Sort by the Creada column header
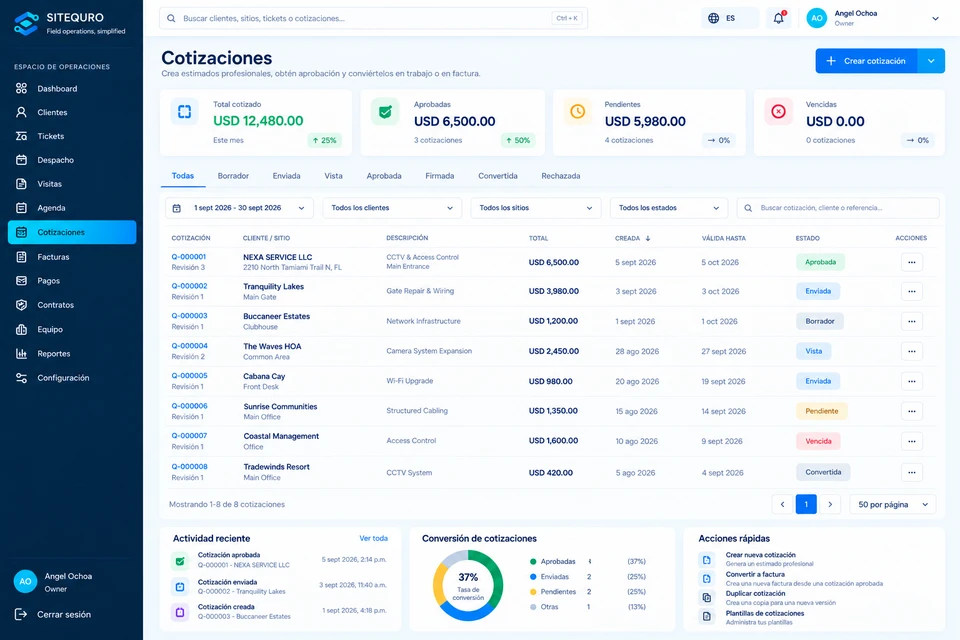Screen dimensions: 960x640 click(x=632, y=238)
